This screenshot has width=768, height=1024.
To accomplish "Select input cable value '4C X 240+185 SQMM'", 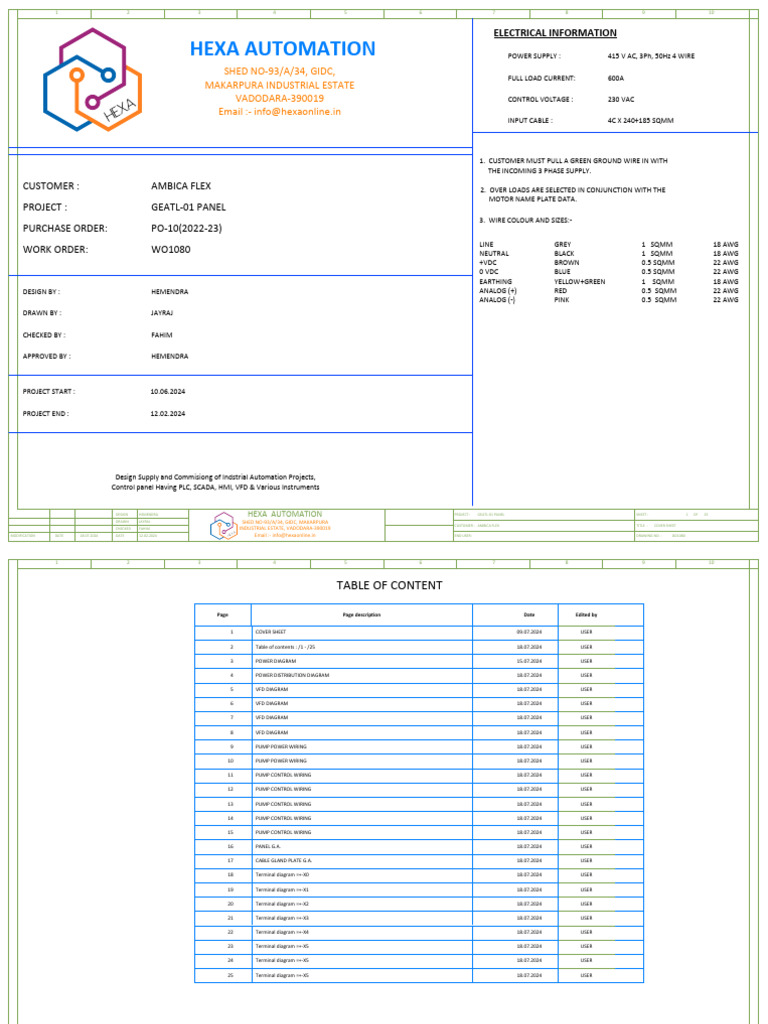I will tap(641, 121).
